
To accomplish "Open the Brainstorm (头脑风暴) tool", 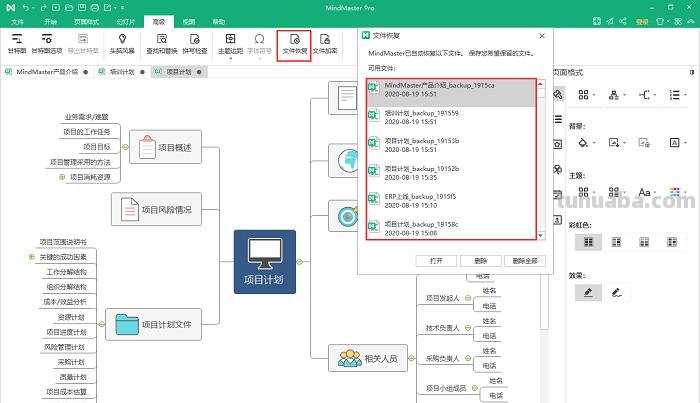I will point(122,43).
